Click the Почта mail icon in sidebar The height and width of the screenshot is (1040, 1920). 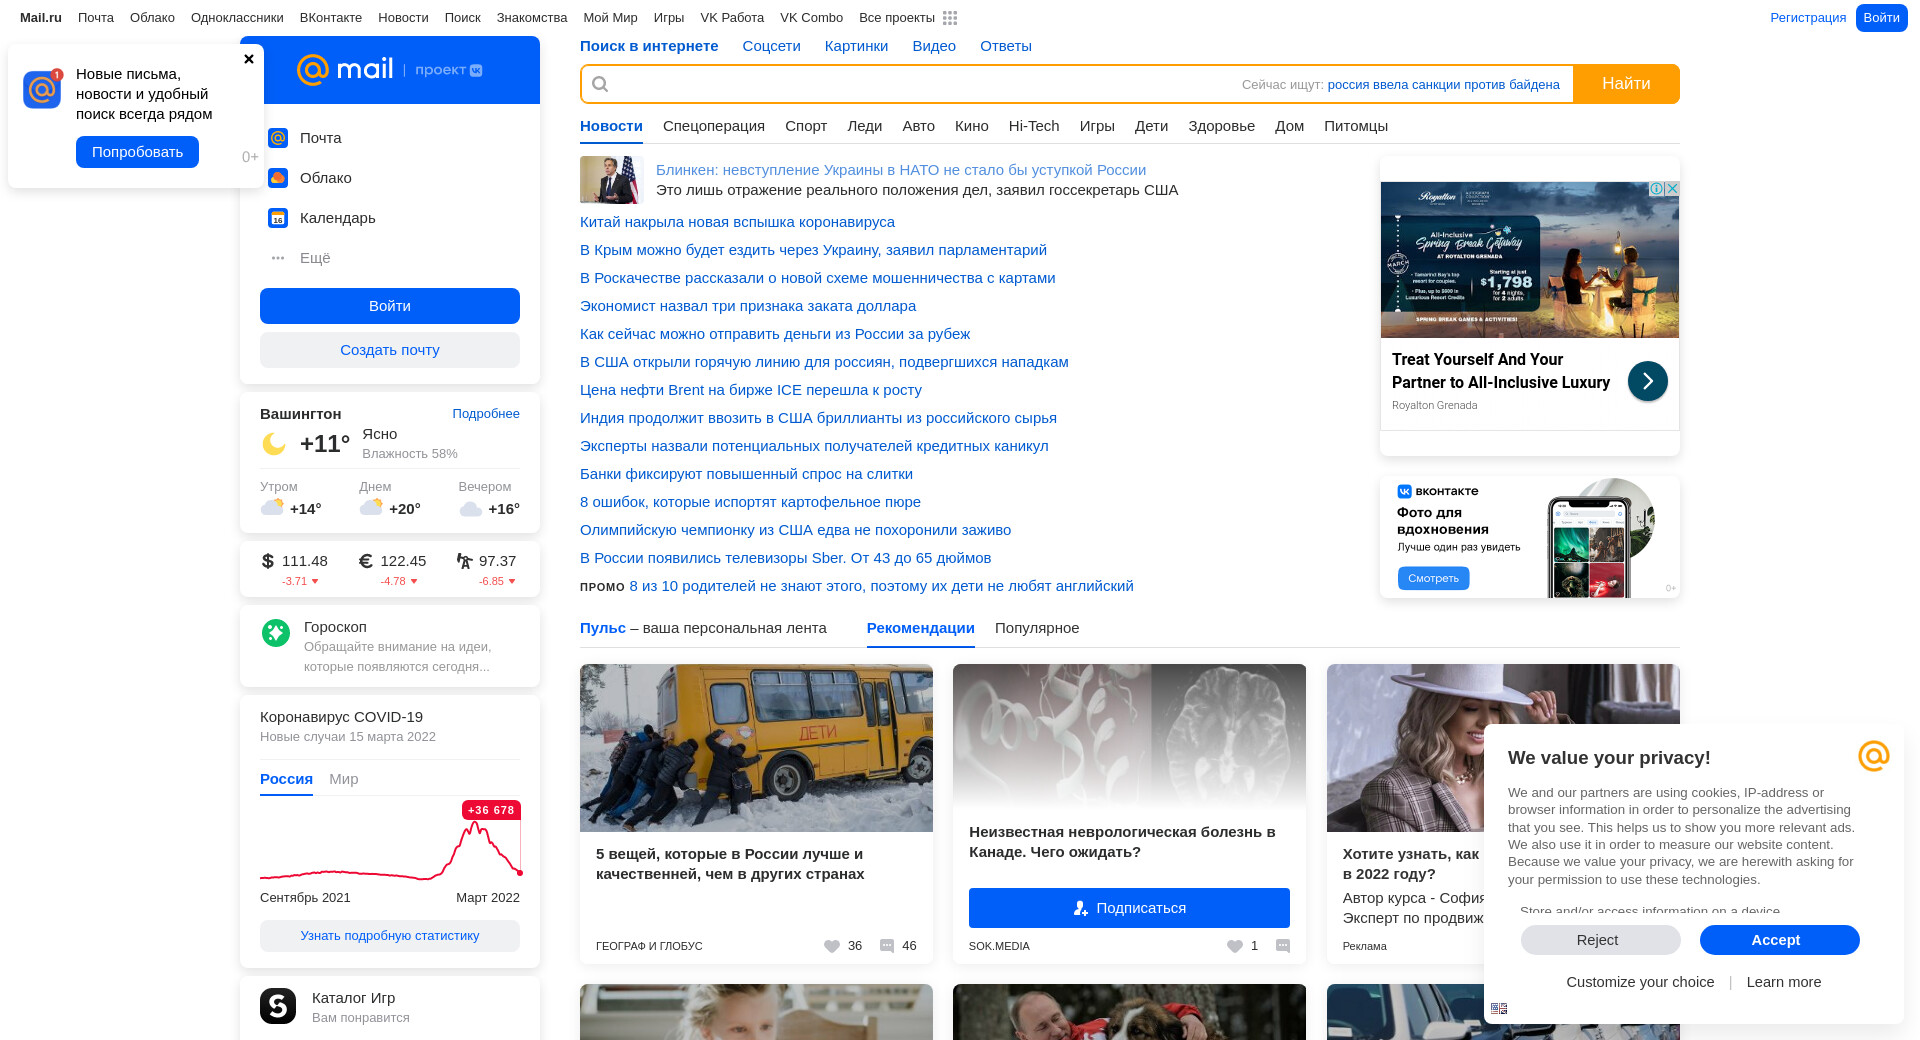pyautogui.click(x=278, y=138)
